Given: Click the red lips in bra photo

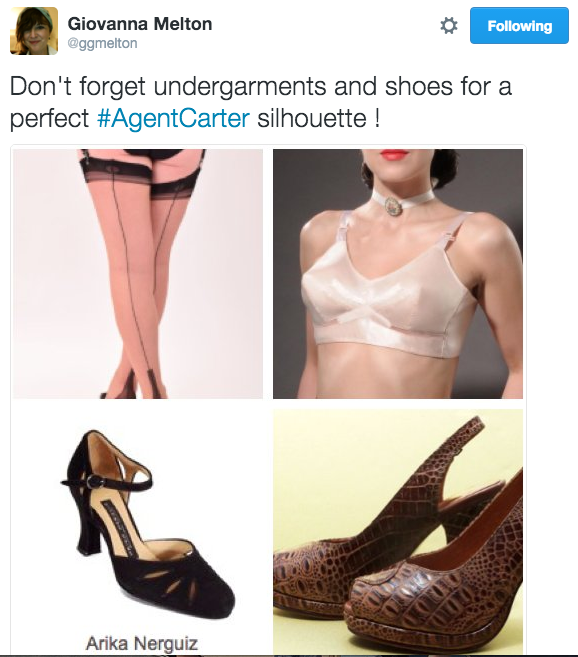Looking at the screenshot, I should pyautogui.click(x=393, y=155).
